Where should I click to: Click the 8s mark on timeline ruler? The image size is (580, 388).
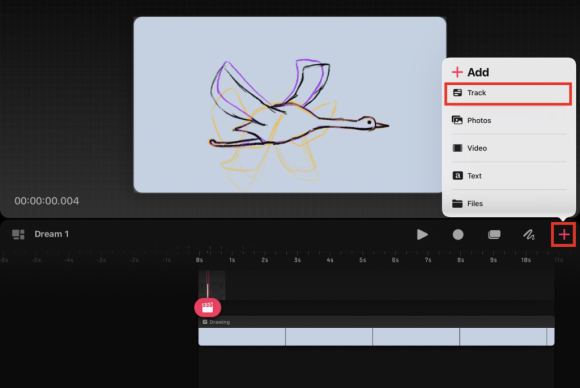pos(461,260)
